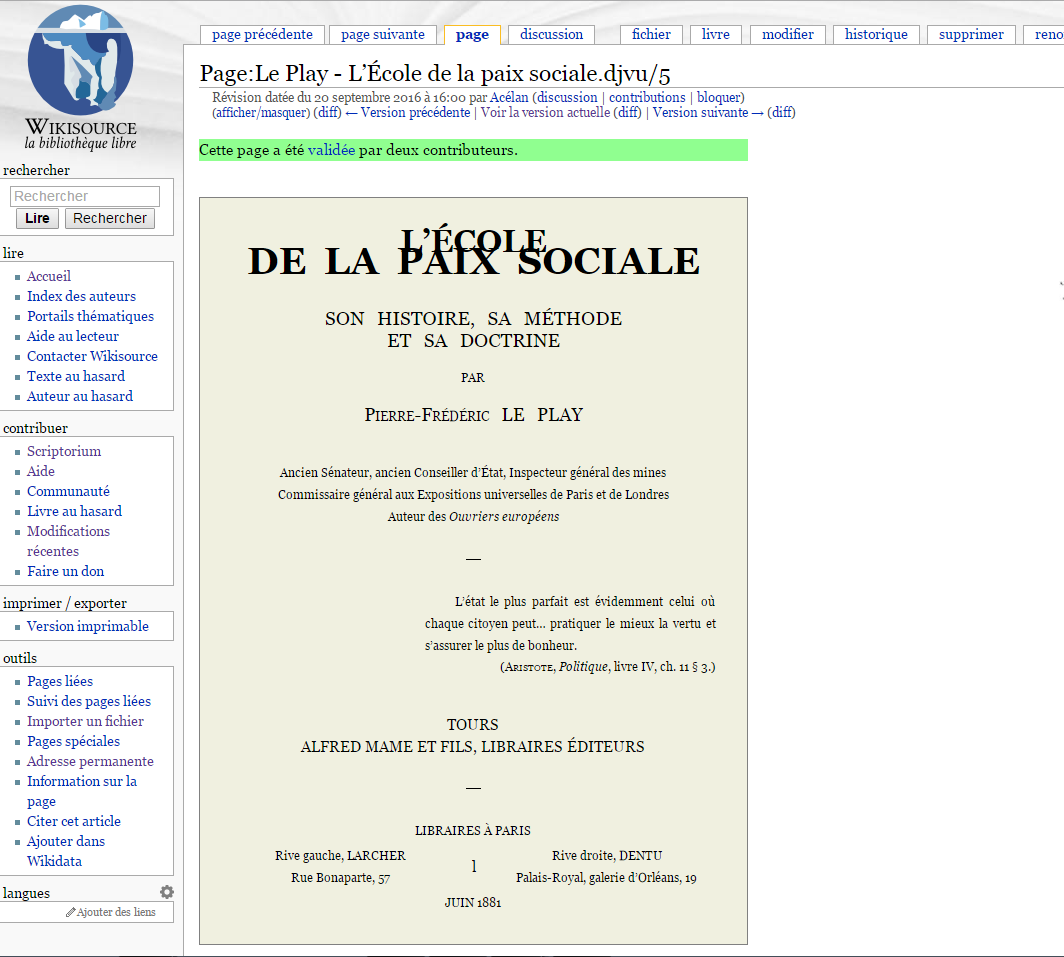Open Aide au lecteur link
The width and height of the screenshot is (1064, 957).
[x=73, y=336]
